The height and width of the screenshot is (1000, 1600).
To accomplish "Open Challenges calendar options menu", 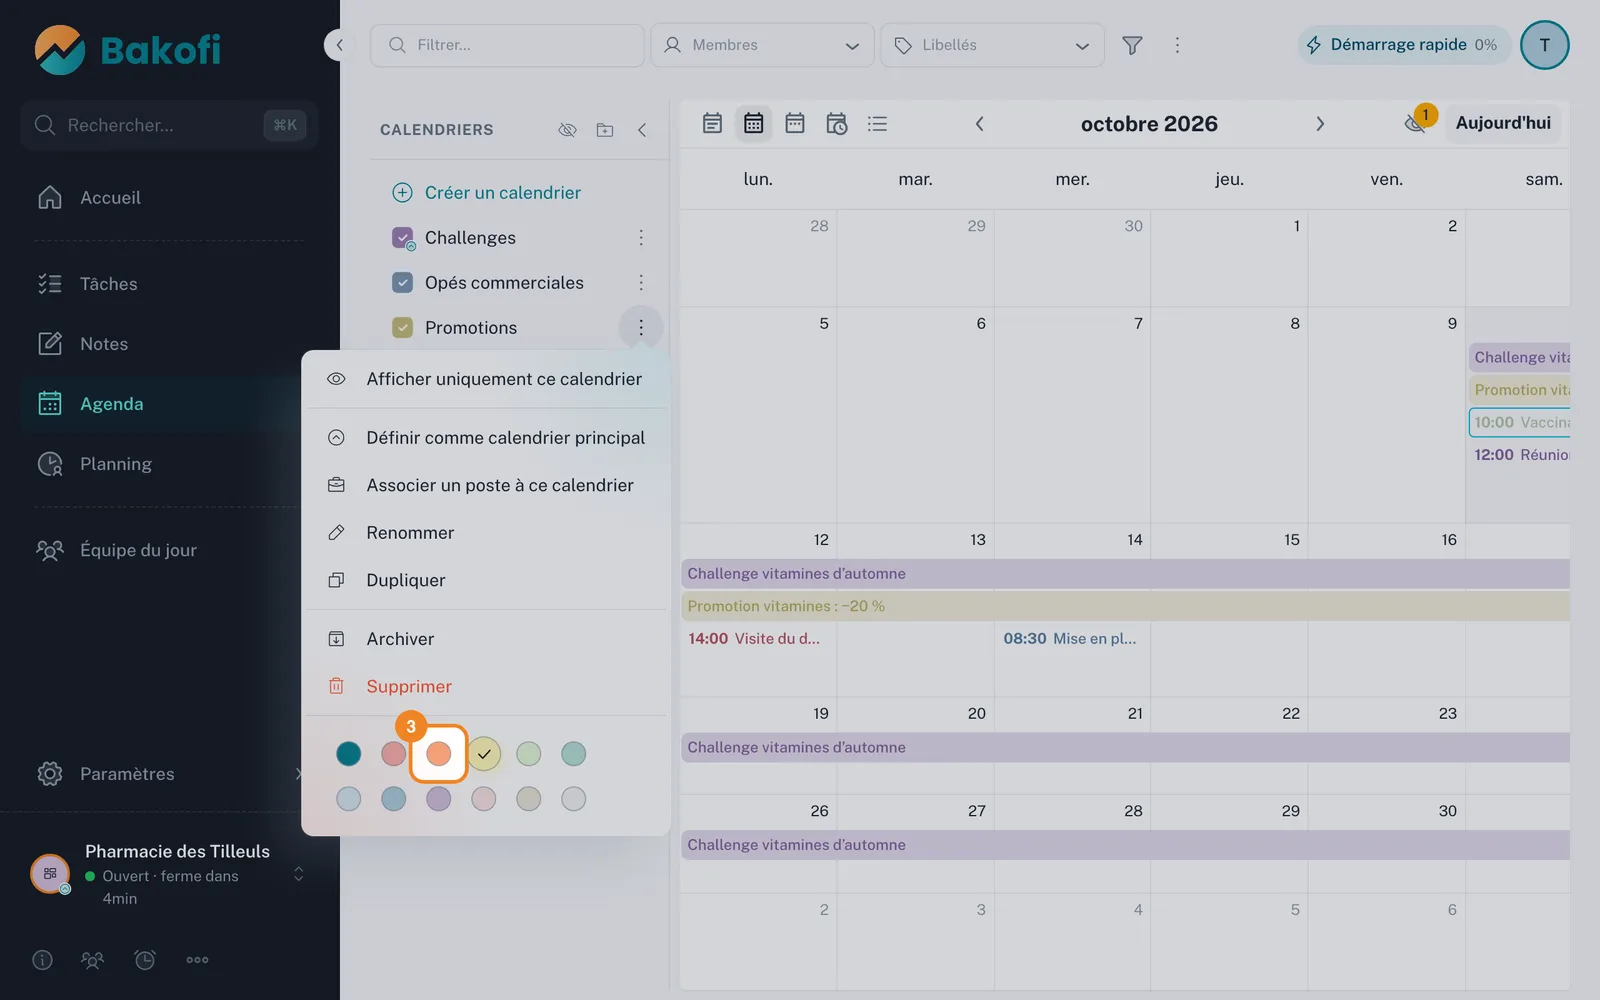I will (x=641, y=238).
